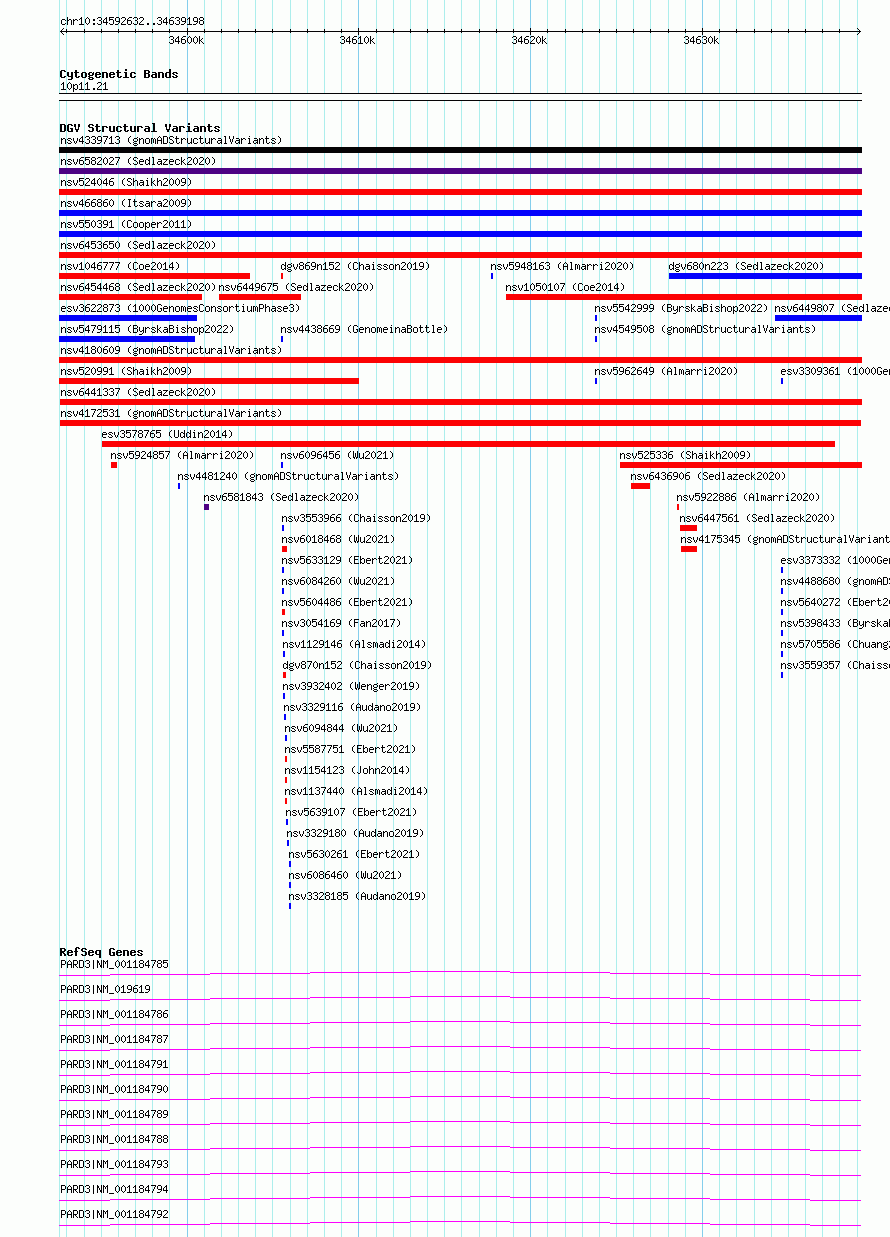Click nsv6436906 (Sedlazeck2020) label
Screen dimensions: 890x1237
point(708,476)
